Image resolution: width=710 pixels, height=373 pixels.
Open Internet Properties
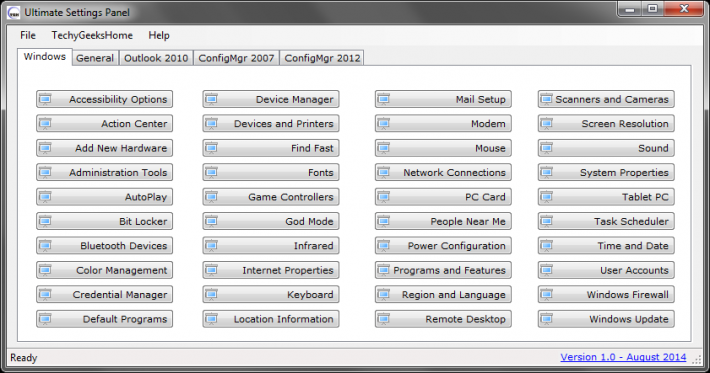271,270
